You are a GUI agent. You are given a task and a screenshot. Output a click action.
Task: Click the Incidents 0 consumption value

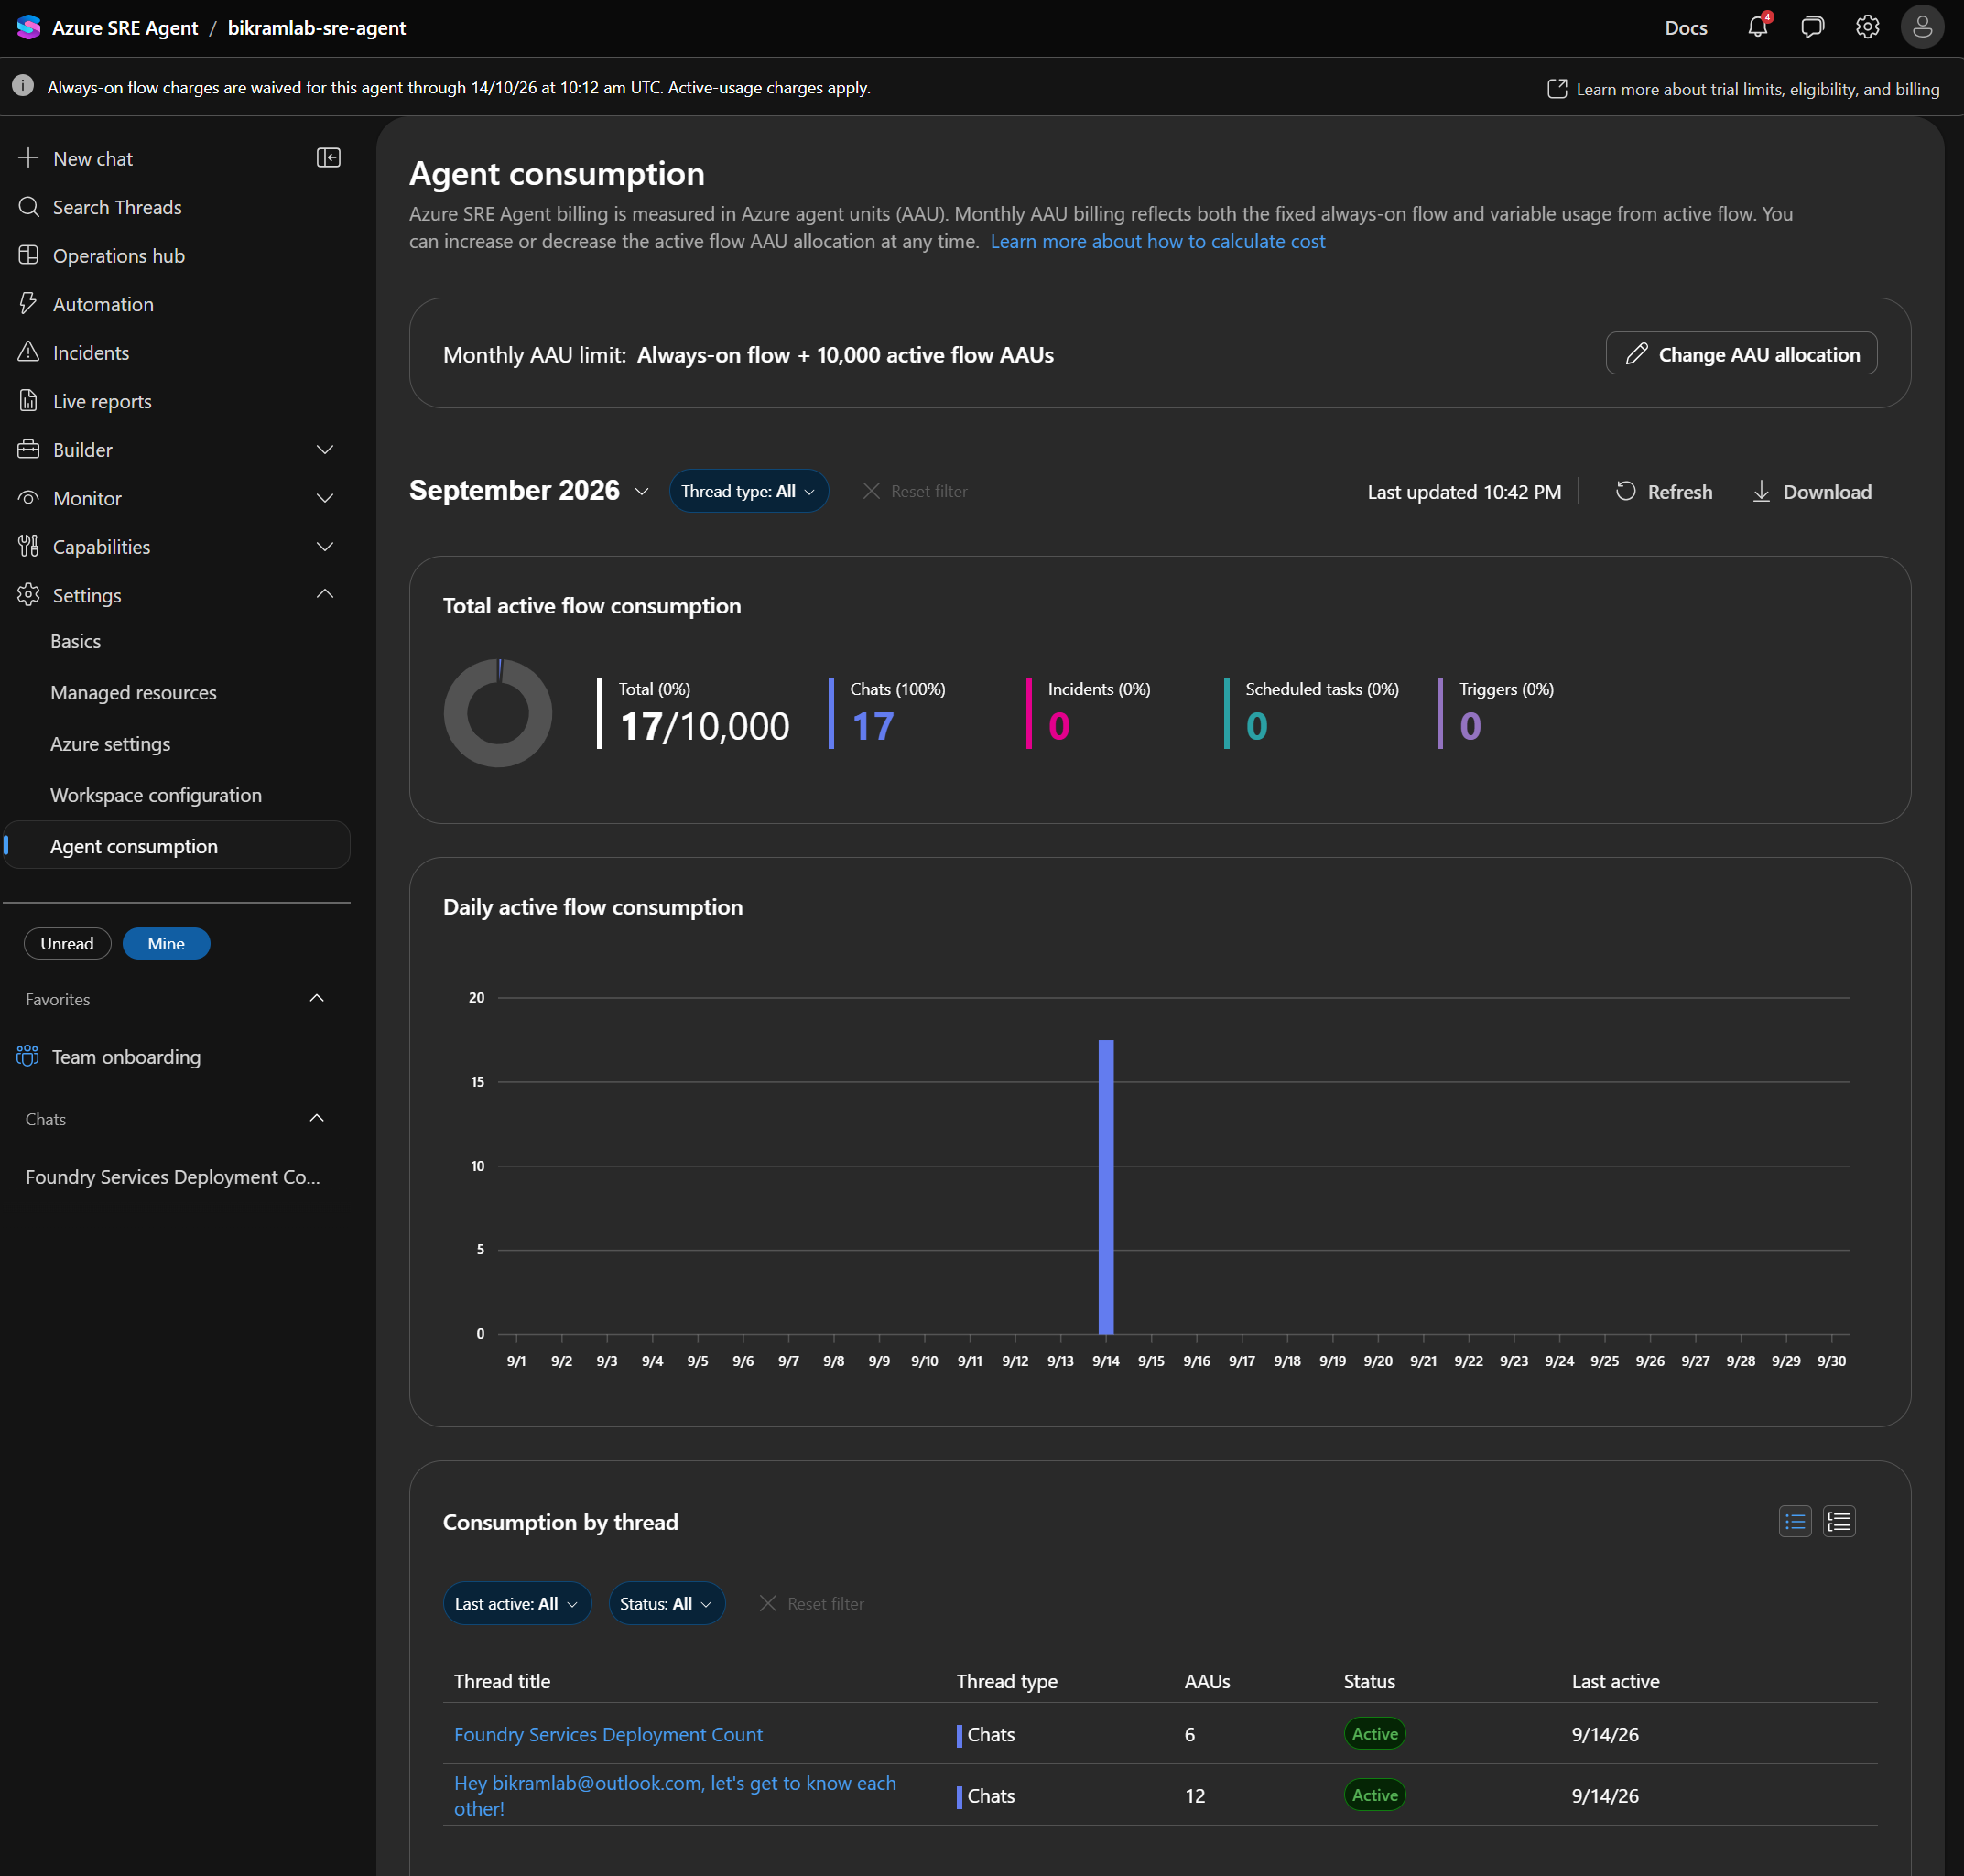click(x=1058, y=726)
